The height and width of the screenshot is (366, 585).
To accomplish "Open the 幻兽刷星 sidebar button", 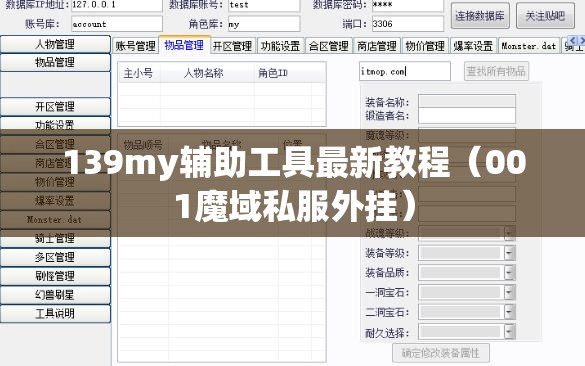I will pyautogui.click(x=55, y=295).
